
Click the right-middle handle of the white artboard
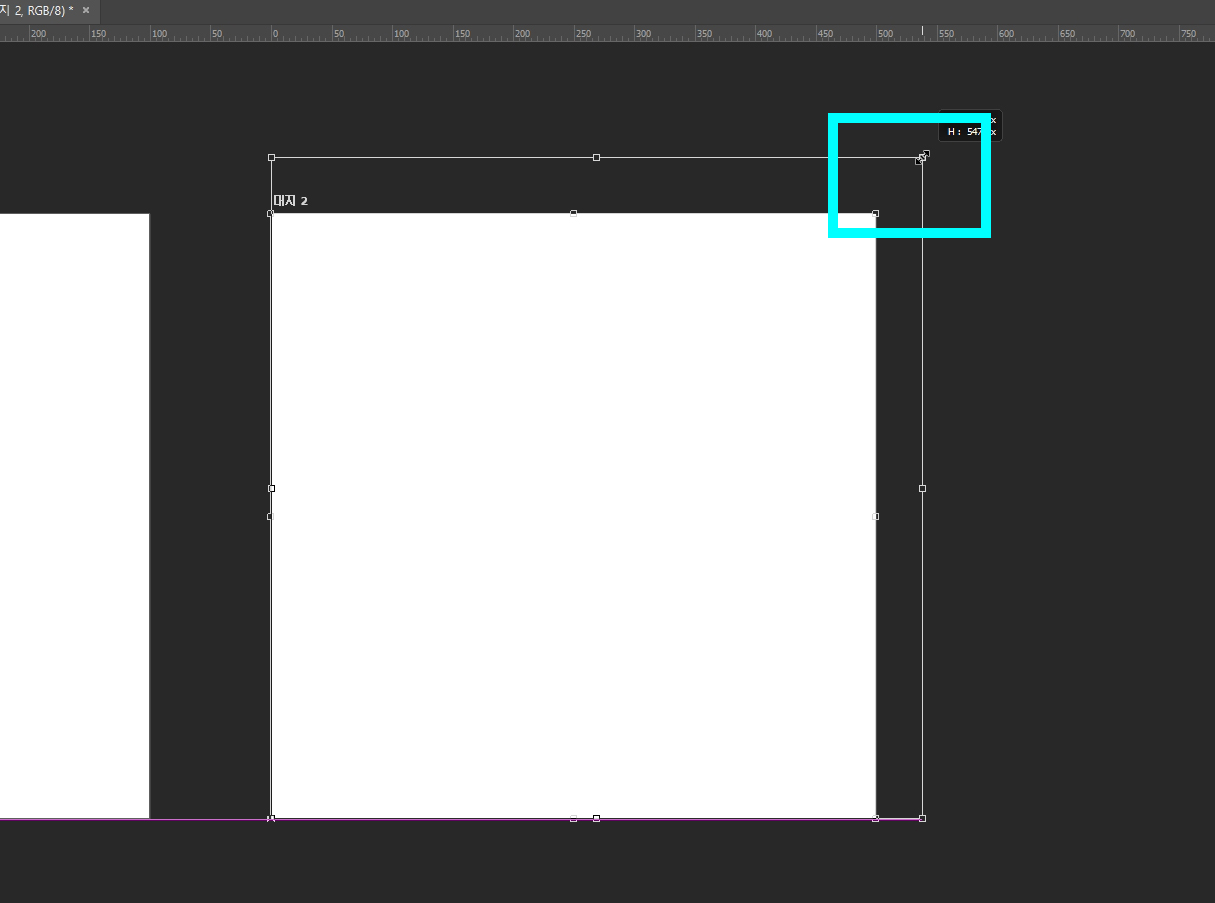click(x=876, y=516)
